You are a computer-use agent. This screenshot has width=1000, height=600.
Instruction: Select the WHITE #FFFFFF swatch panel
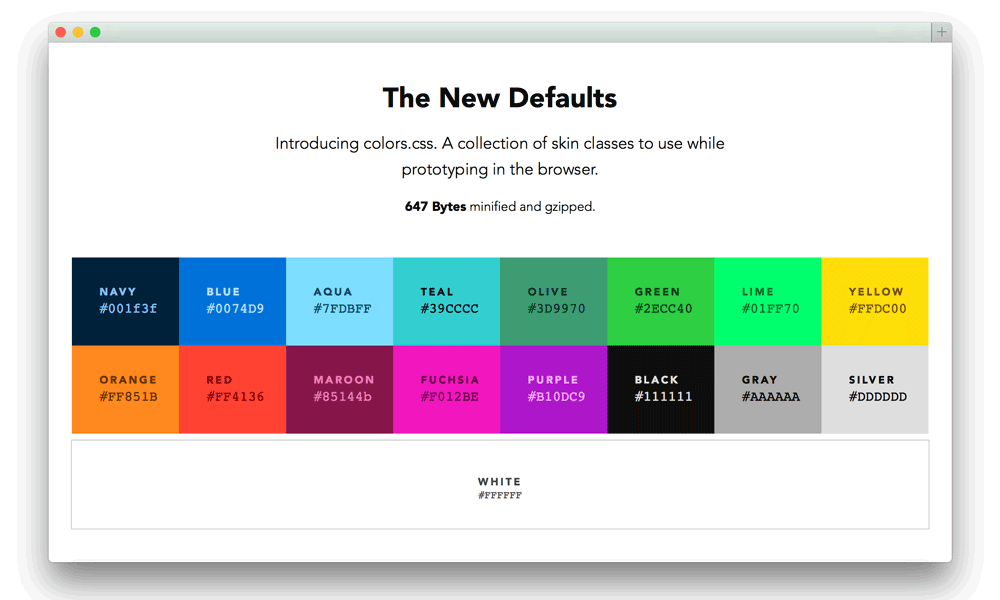click(x=500, y=484)
